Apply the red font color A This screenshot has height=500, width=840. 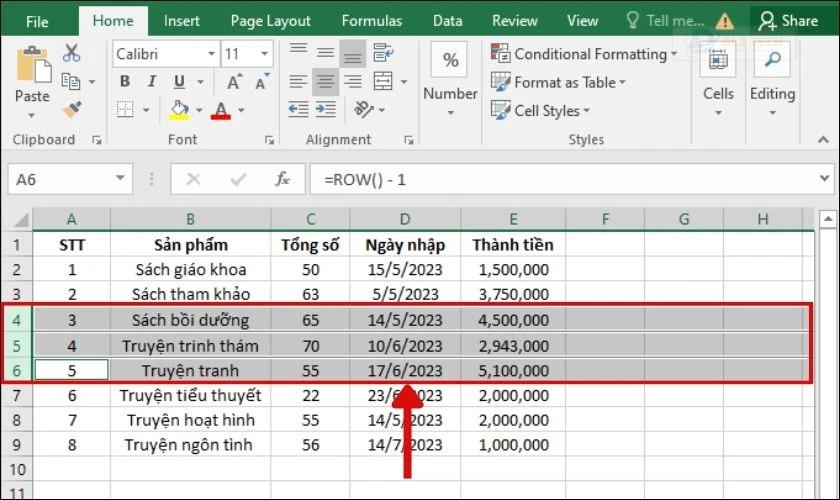click(x=221, y=110)
